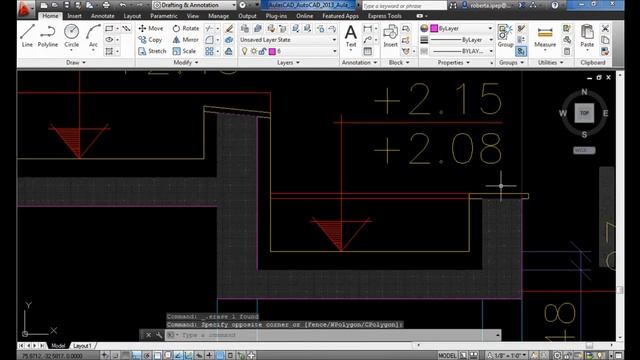Switch to the Output ribbon tab
Viewport: 640px width, 360px height.
click(x=247, y=16)
